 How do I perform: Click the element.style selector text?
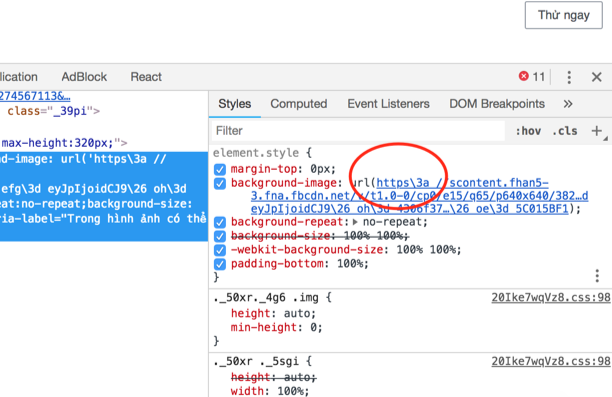tap(256, 153)
